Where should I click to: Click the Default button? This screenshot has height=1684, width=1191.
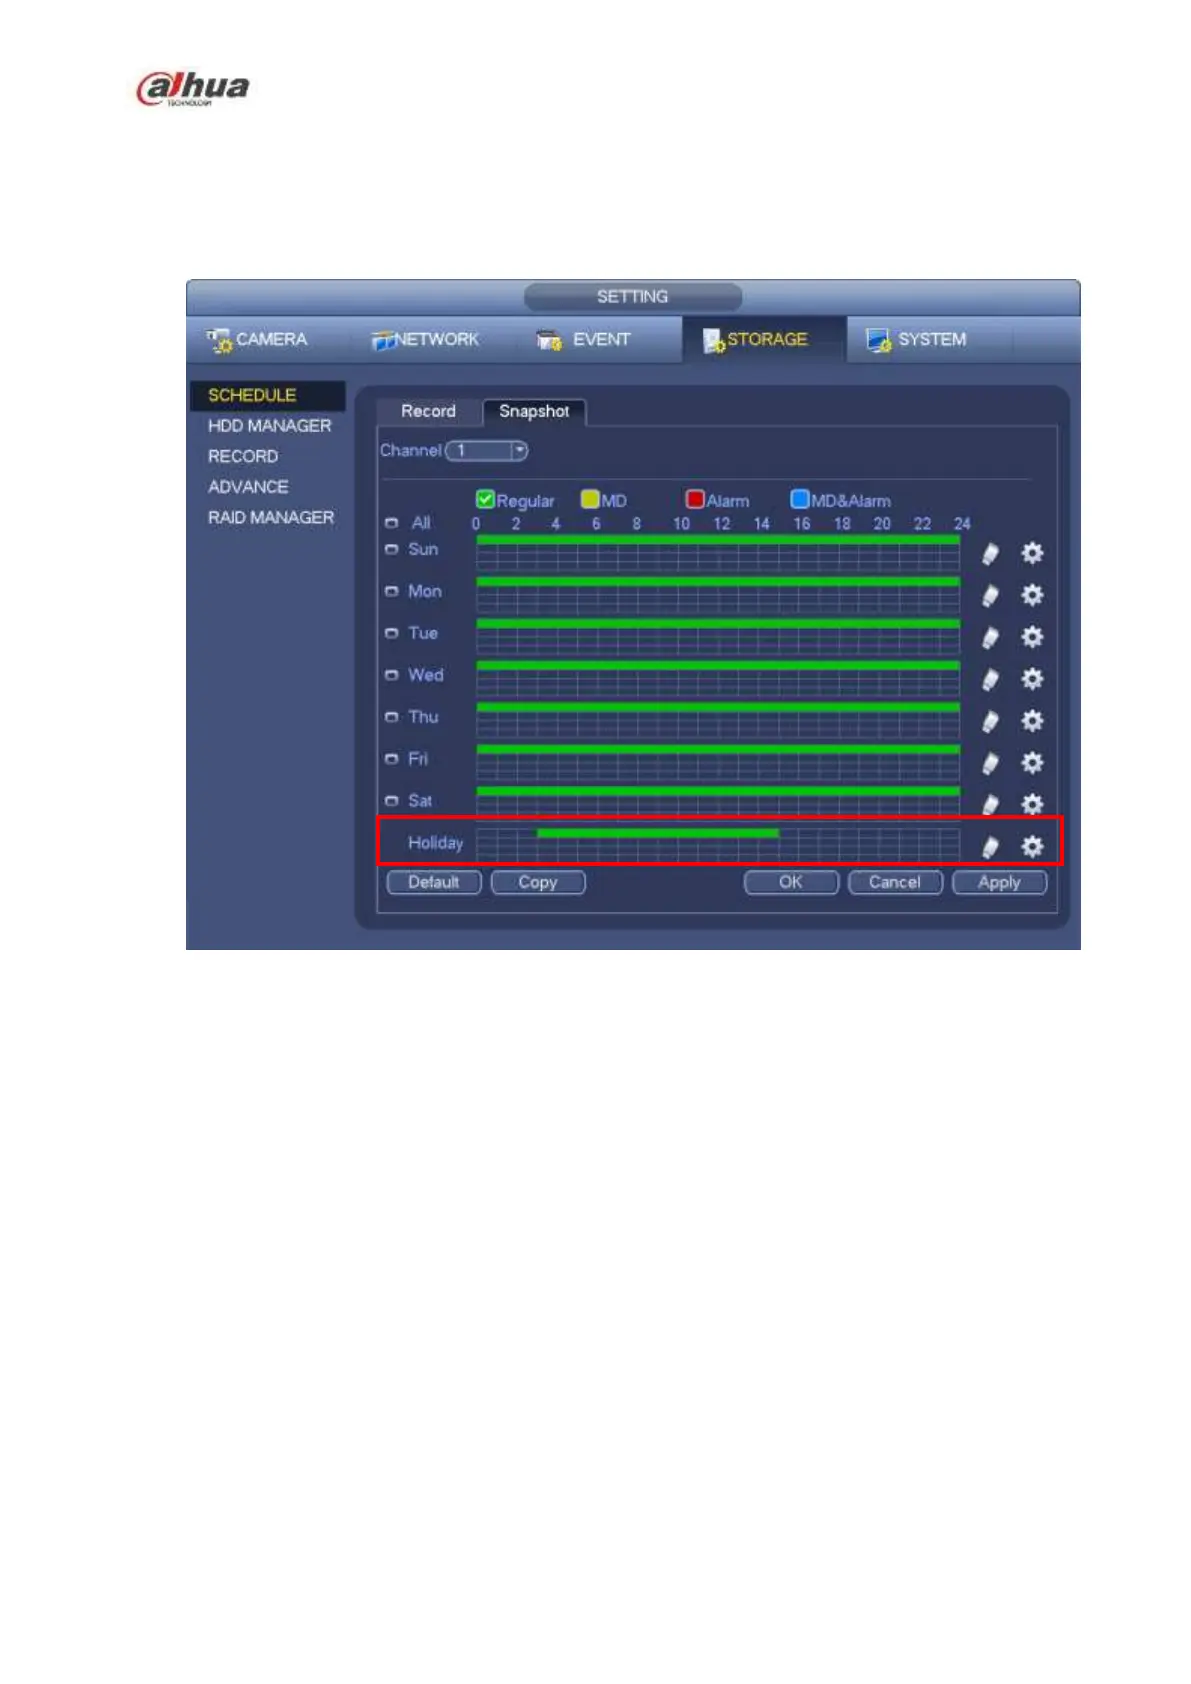coord(434,882)
